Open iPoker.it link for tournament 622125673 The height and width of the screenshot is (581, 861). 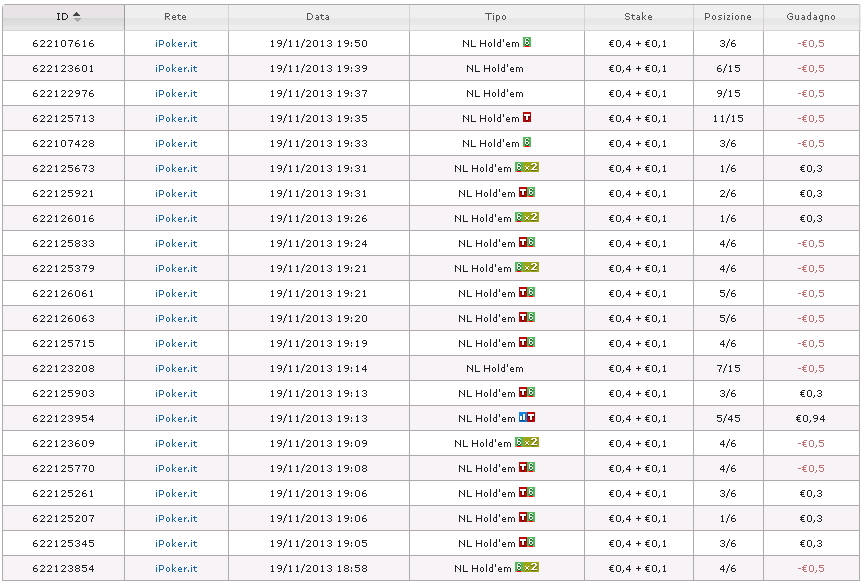(176, 169)
